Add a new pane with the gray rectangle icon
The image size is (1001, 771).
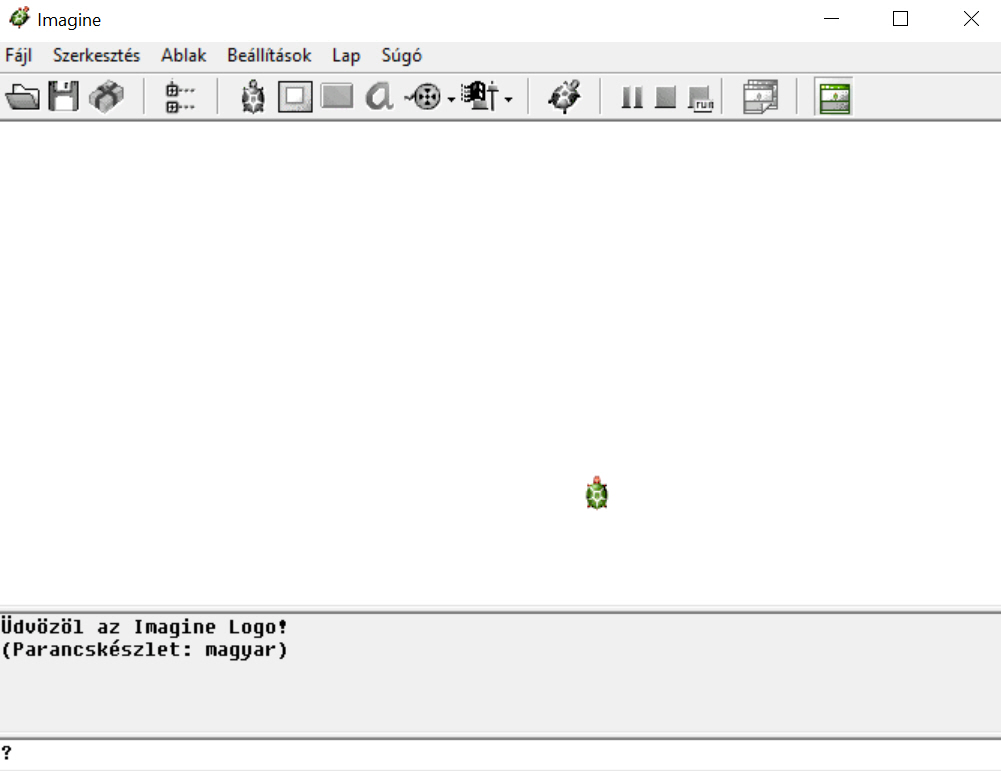click(337, 97)
